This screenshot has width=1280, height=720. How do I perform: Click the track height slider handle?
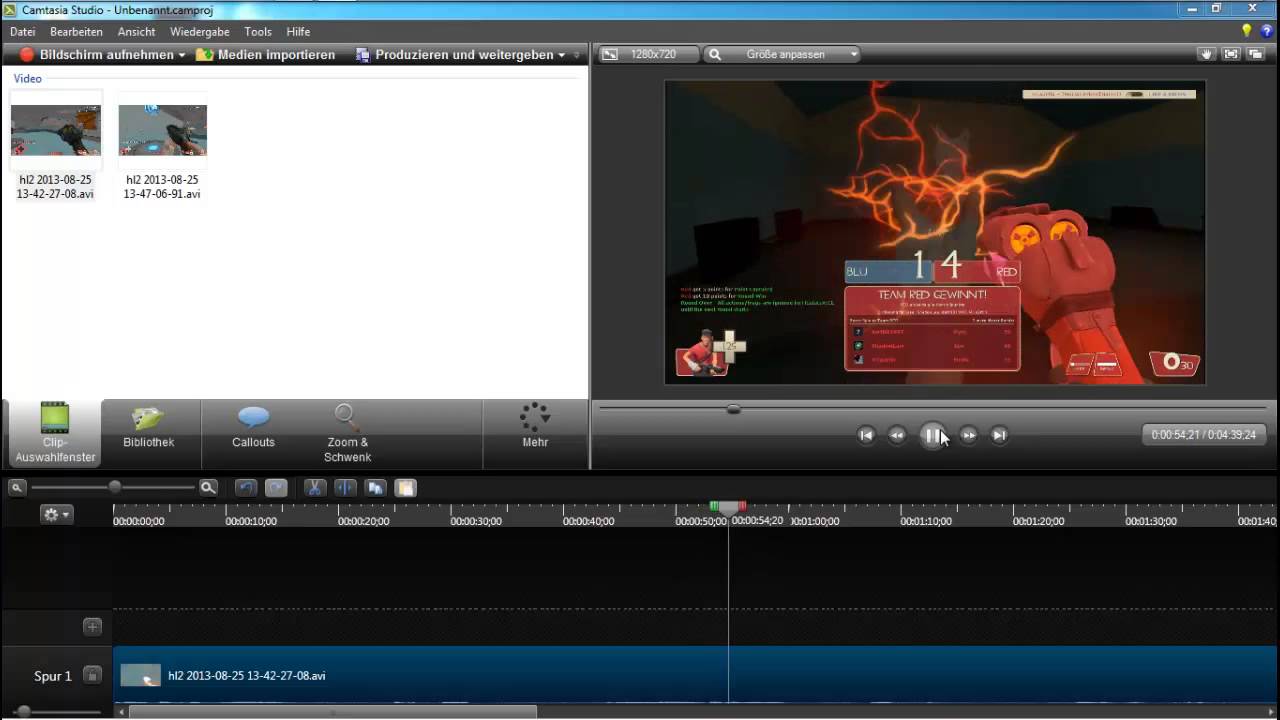24,711
